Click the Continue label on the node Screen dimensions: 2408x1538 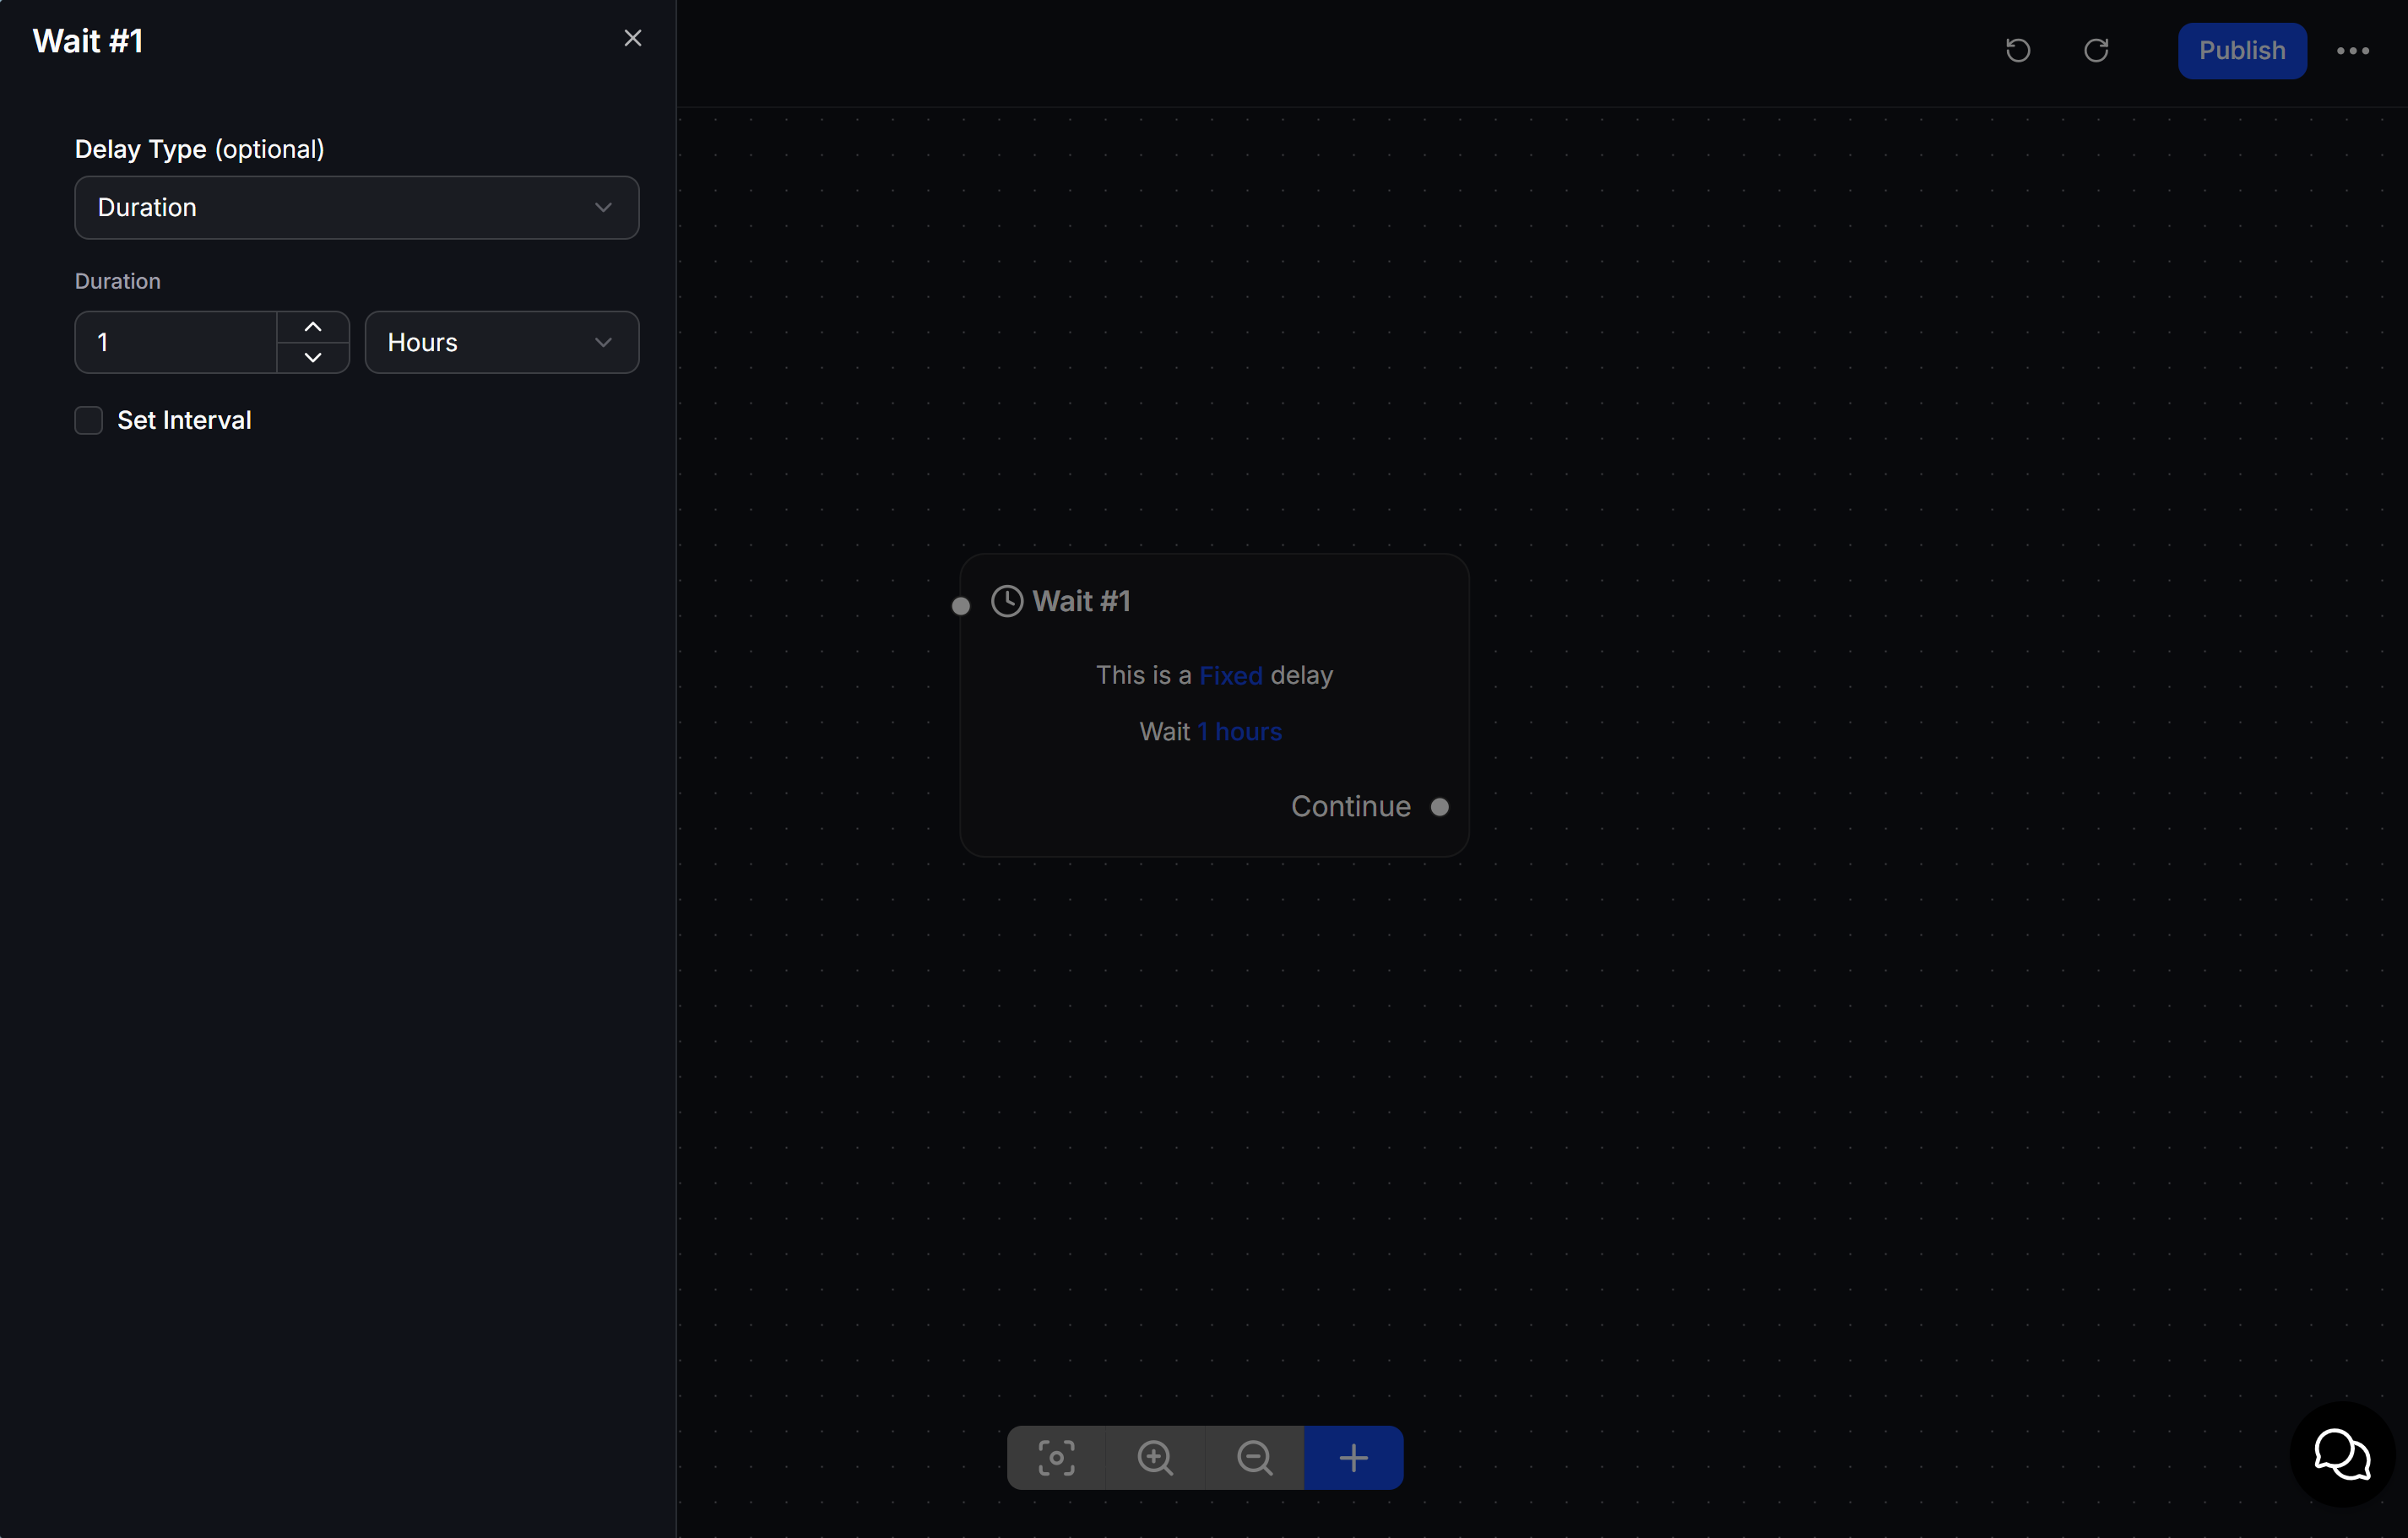1350,806
